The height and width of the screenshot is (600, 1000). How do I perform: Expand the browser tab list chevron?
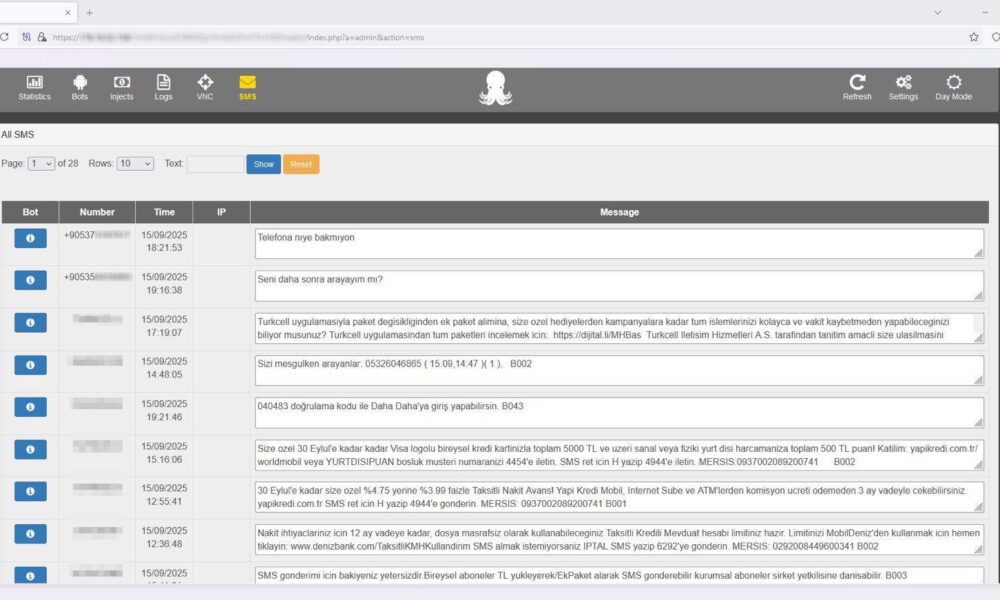tap(937, 13)
